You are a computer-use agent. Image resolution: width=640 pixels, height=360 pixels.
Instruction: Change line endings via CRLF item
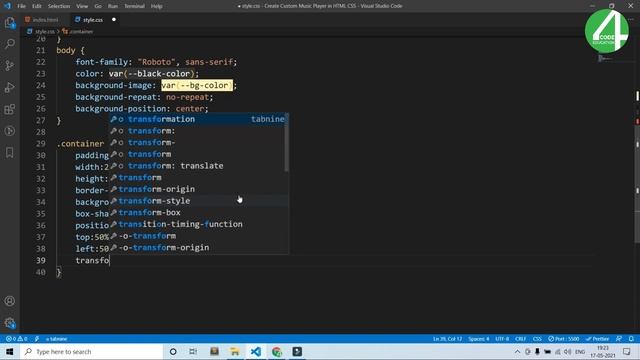[x=520, y=339]
